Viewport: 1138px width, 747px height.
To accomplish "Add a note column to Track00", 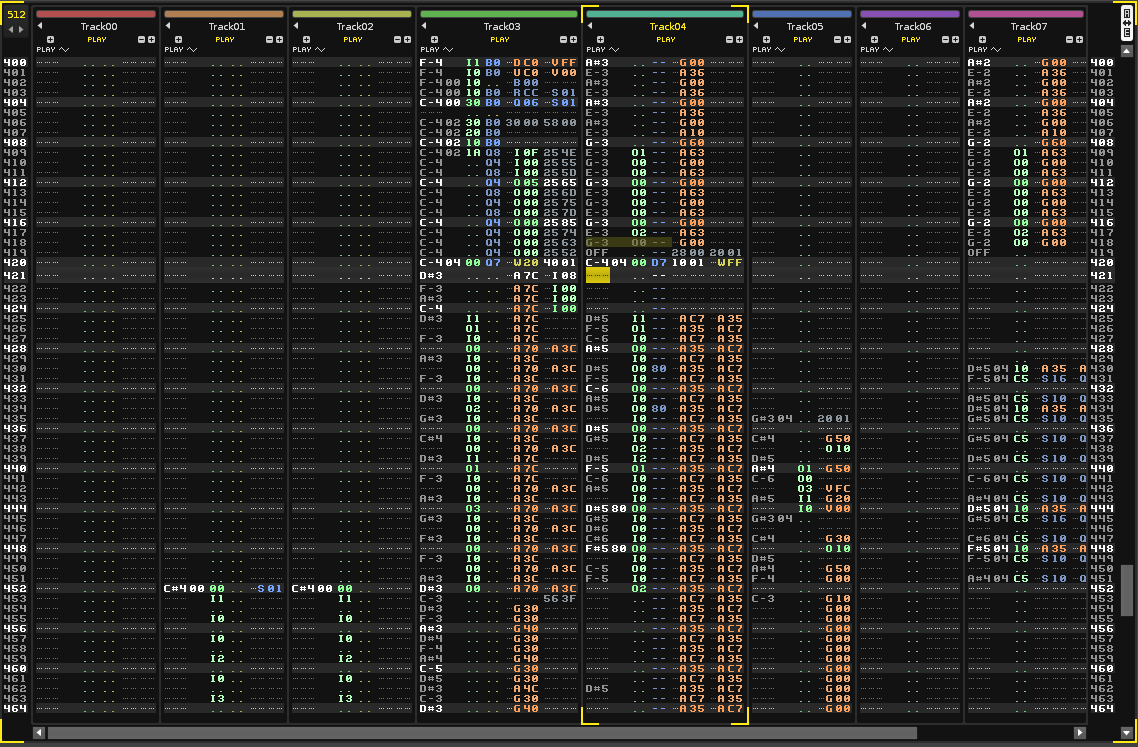I will tap(51, 39).
